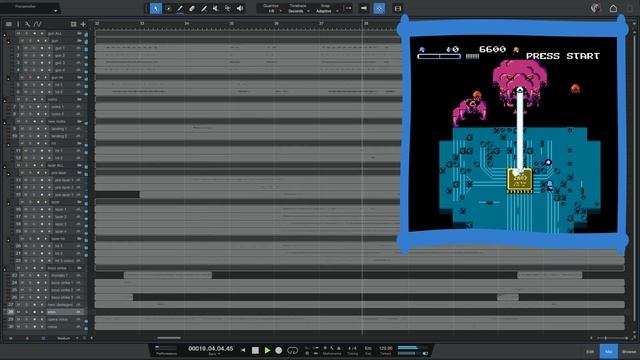
Task: Select the Bend tool
Action: [x=228, y=9]
